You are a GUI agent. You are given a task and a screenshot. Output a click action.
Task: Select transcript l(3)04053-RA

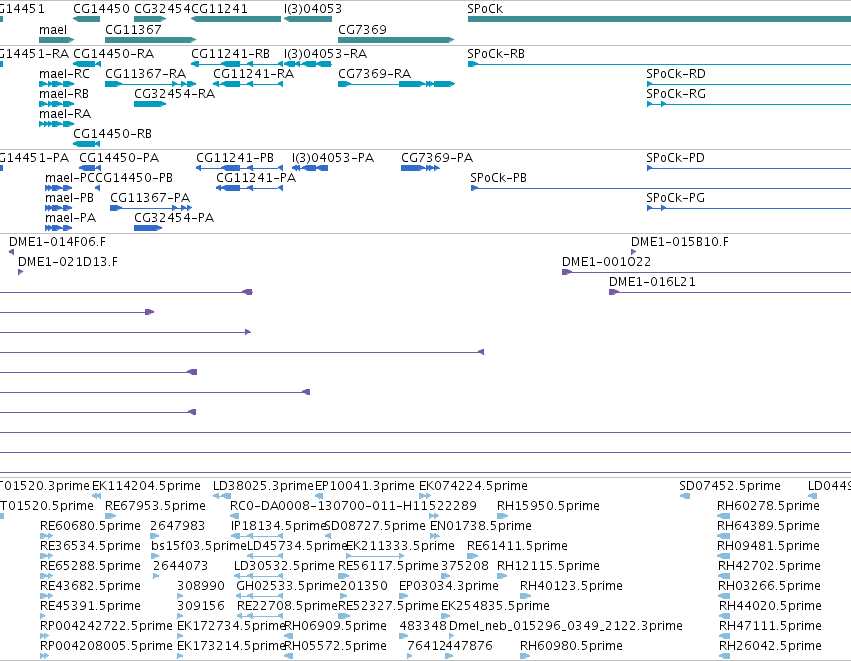pyautogui.click(x=325, y=54)
